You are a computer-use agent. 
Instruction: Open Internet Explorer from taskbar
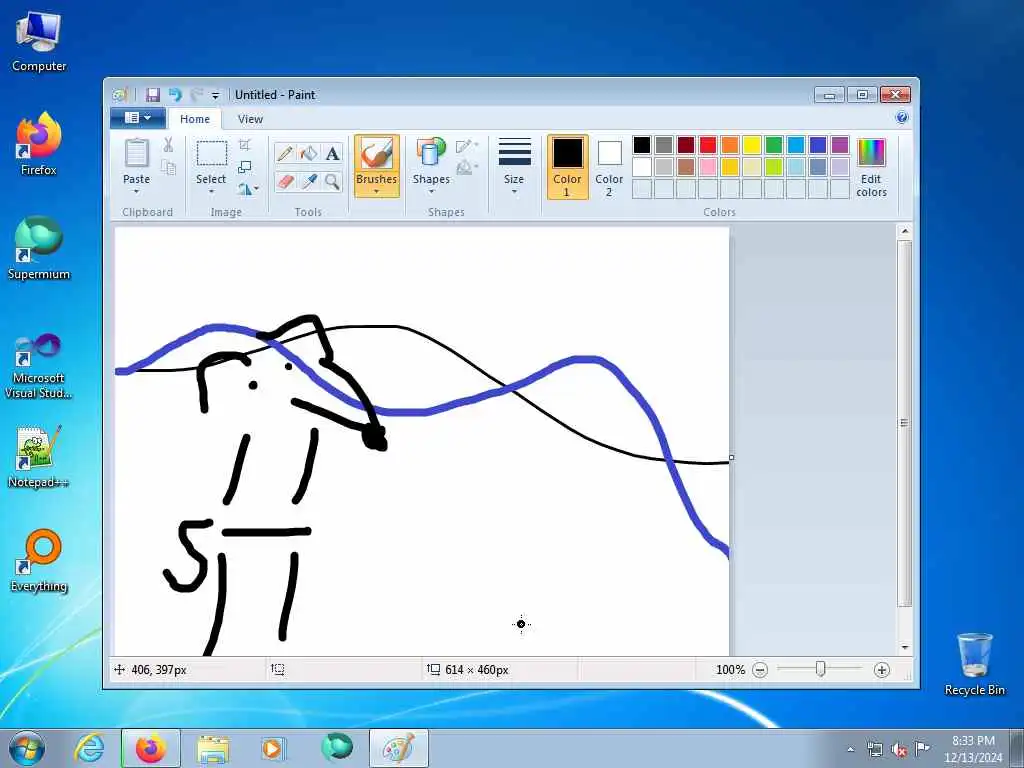[89, 748]
